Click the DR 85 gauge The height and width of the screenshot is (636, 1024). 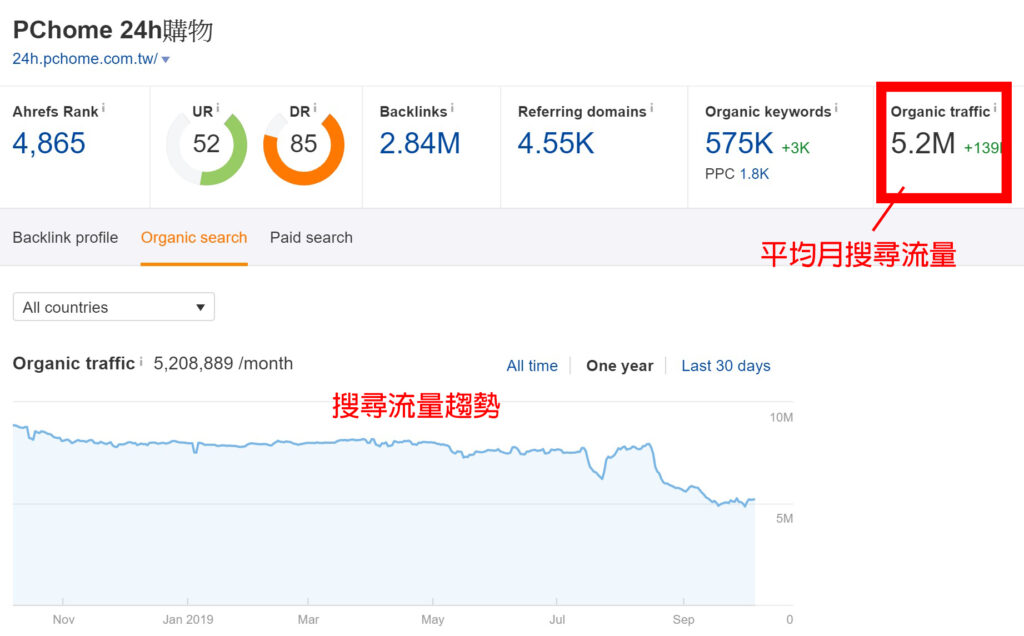click(x=304, y=146)
